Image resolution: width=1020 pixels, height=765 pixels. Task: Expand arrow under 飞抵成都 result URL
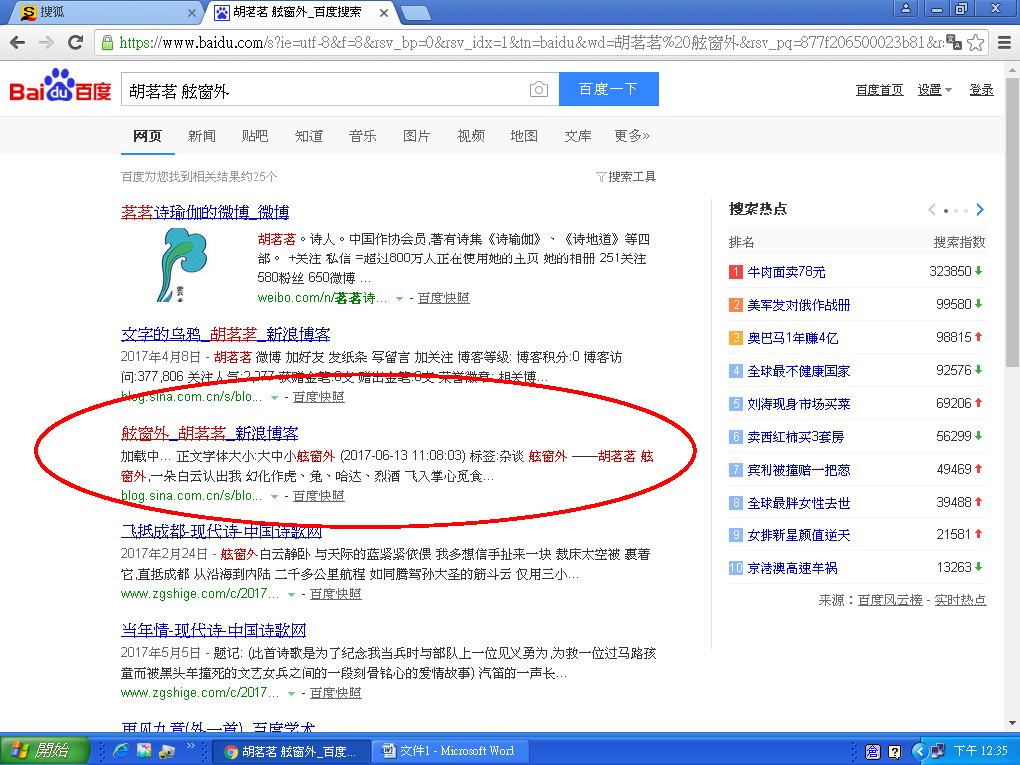(x=291, y=595)
